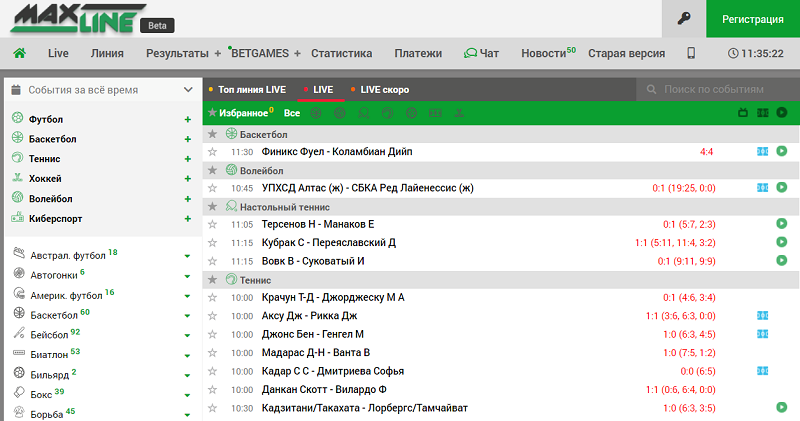Filter live events by basketball icon
The width and height of the screenshot is (800, 421).
click(316, 113)
